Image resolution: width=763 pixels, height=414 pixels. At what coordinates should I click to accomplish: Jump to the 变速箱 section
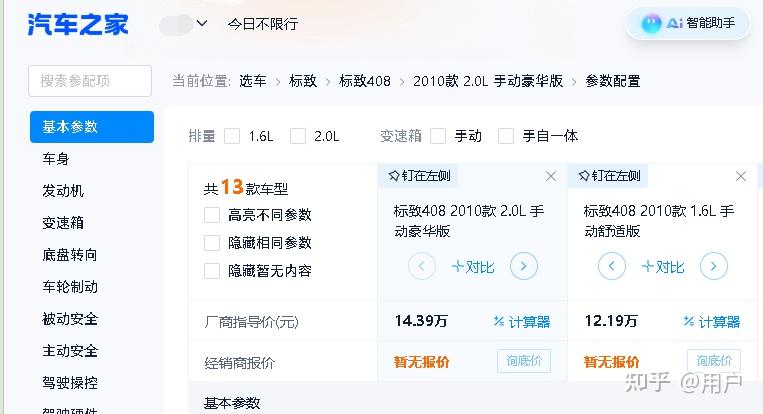pyautogui.click(x=63, y=223)
